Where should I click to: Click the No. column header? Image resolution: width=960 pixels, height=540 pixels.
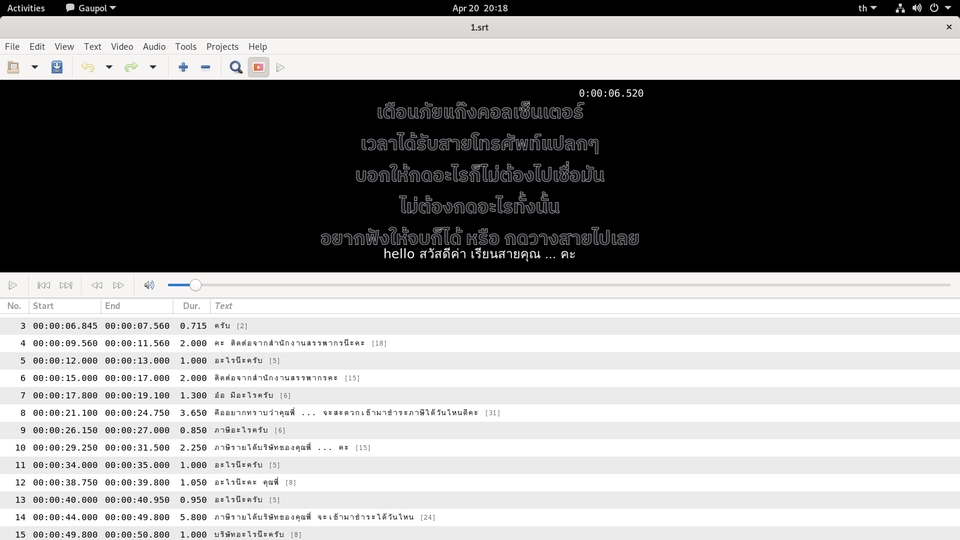[14, 306]
